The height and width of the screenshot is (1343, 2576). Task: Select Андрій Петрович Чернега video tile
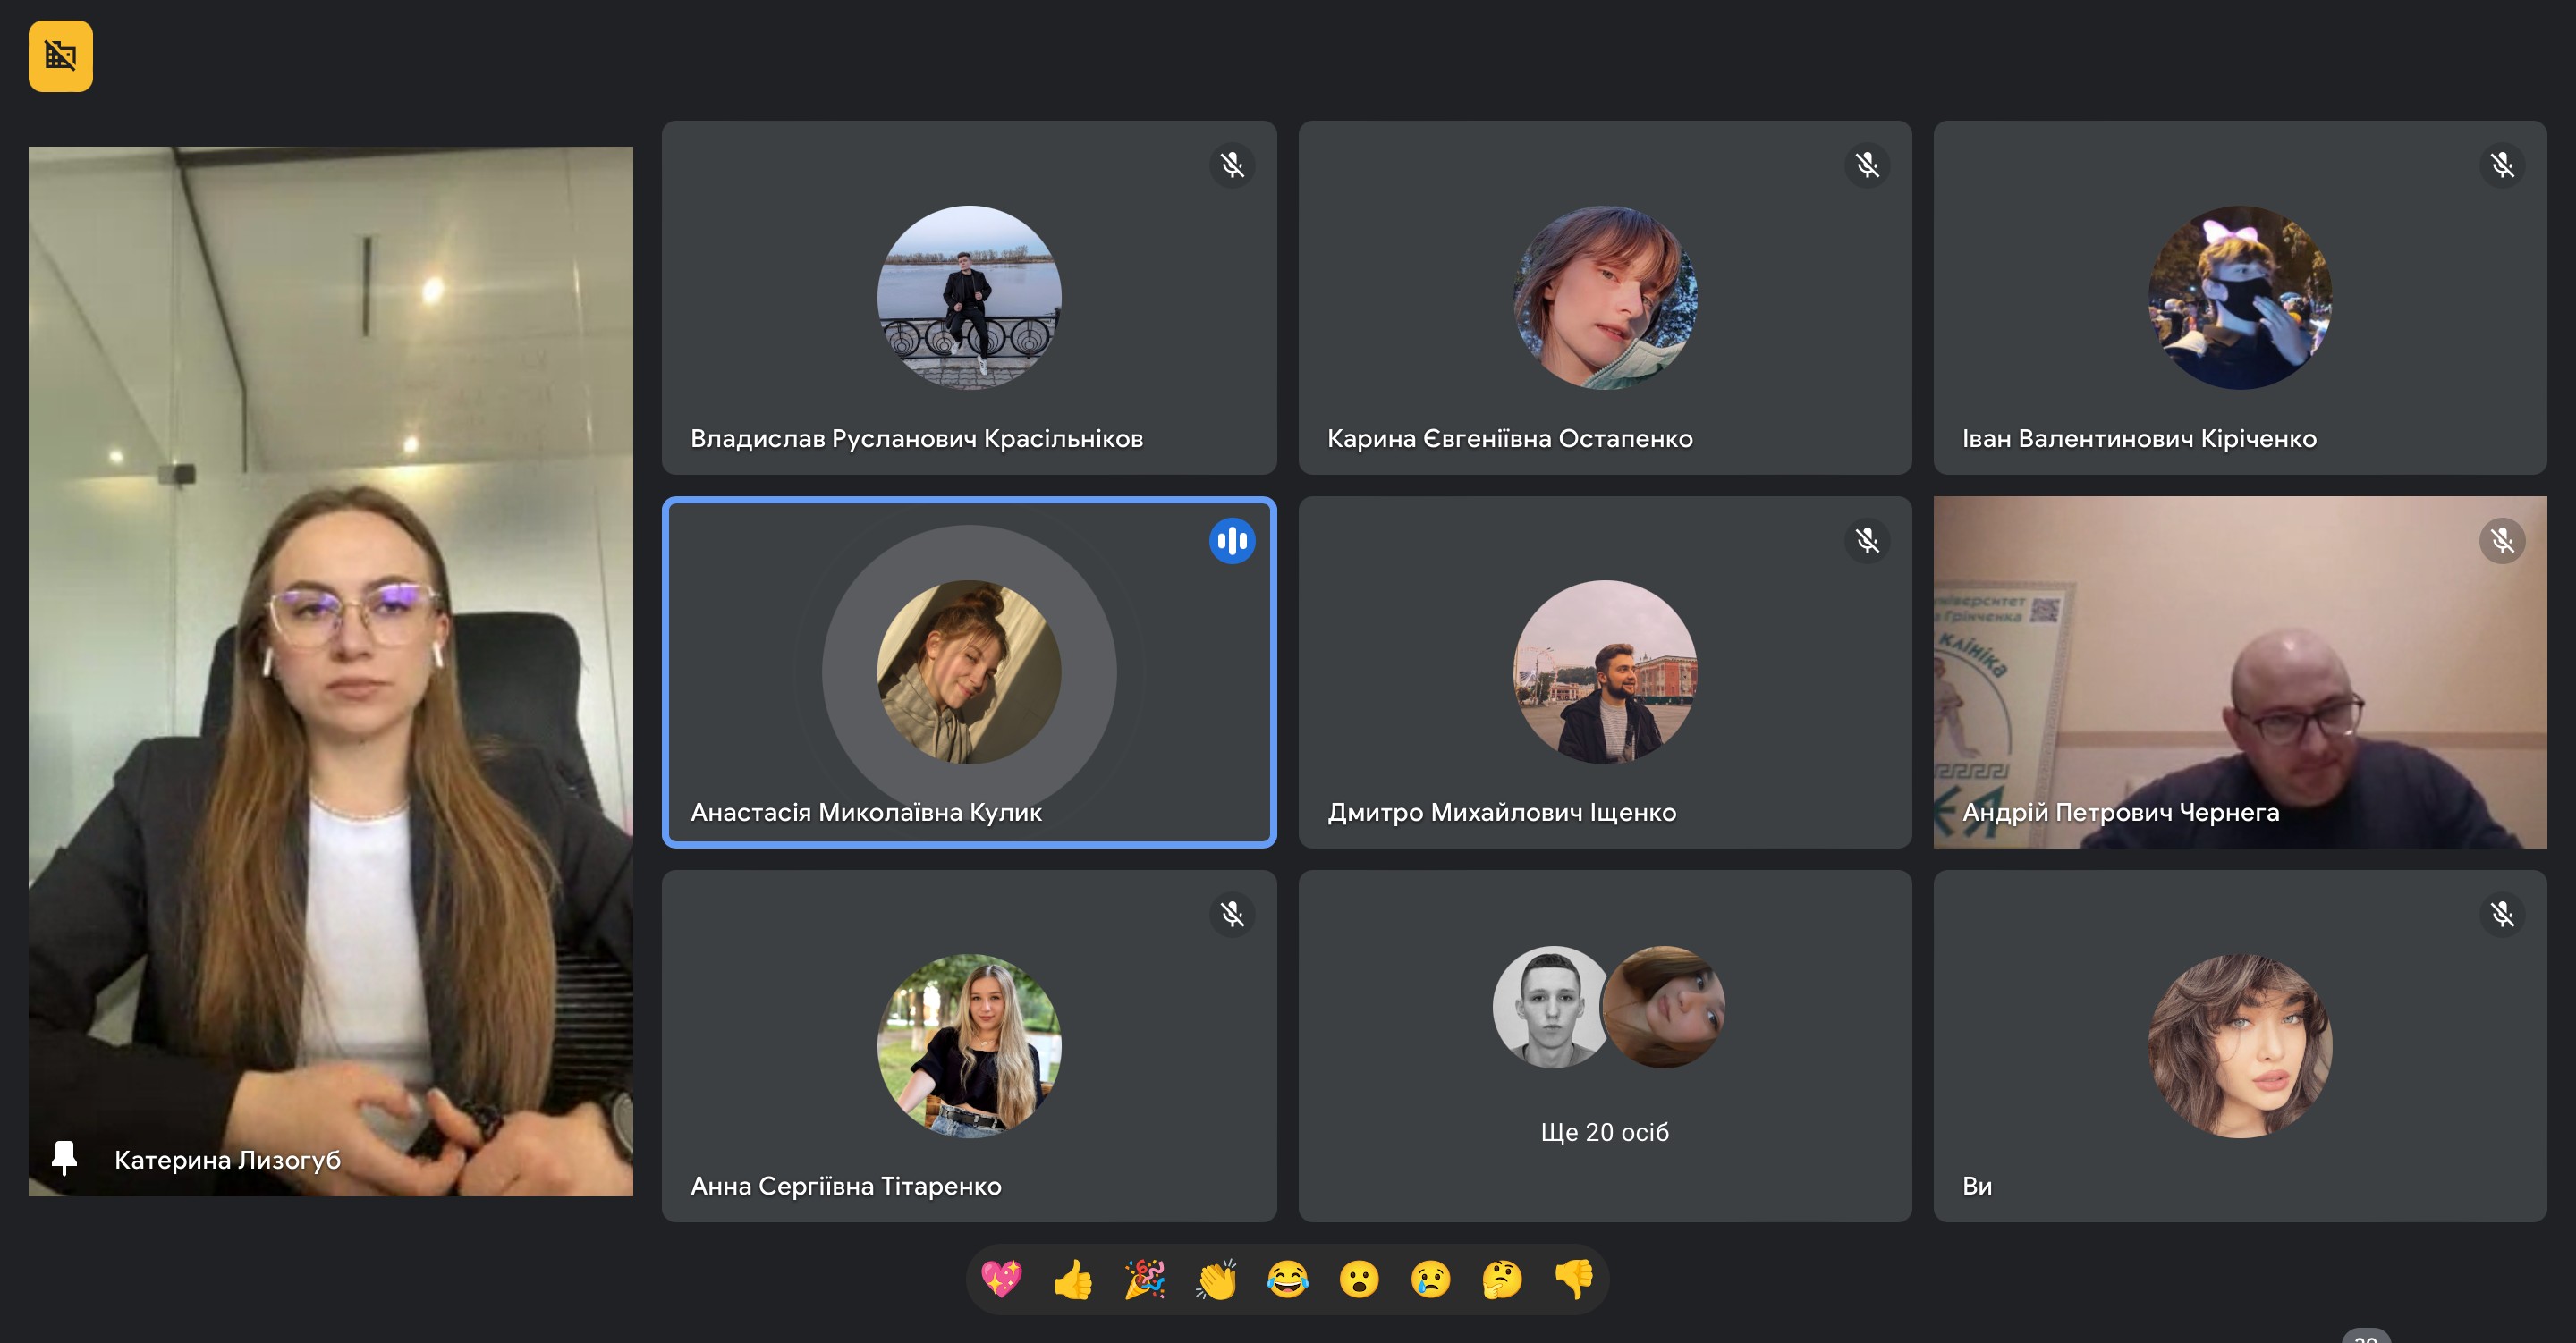2240,672
